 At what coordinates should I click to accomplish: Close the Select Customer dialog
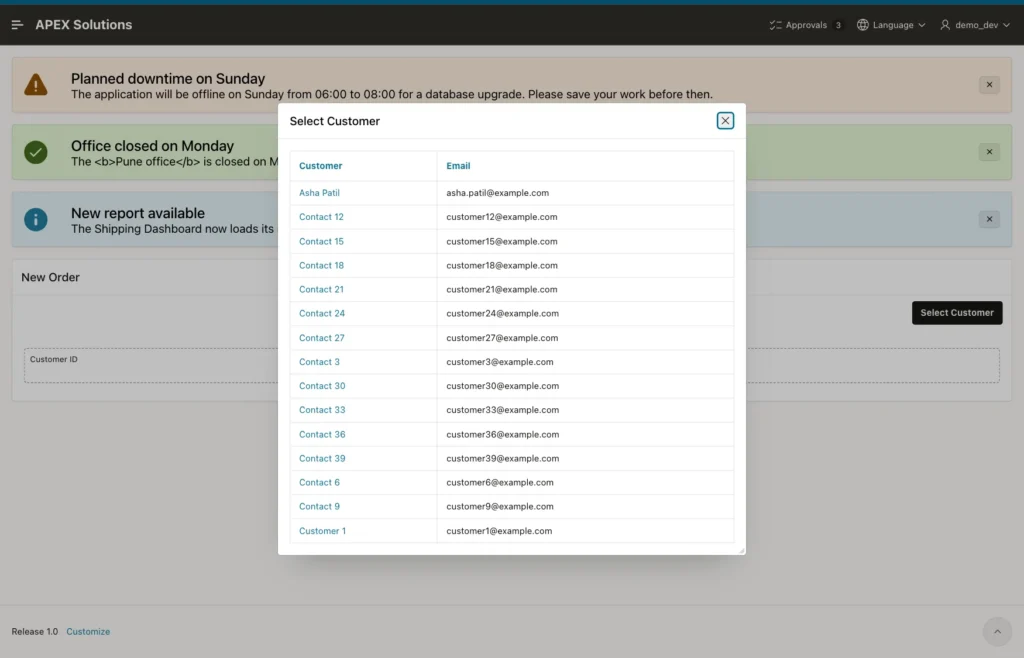(x=725, y=121)
